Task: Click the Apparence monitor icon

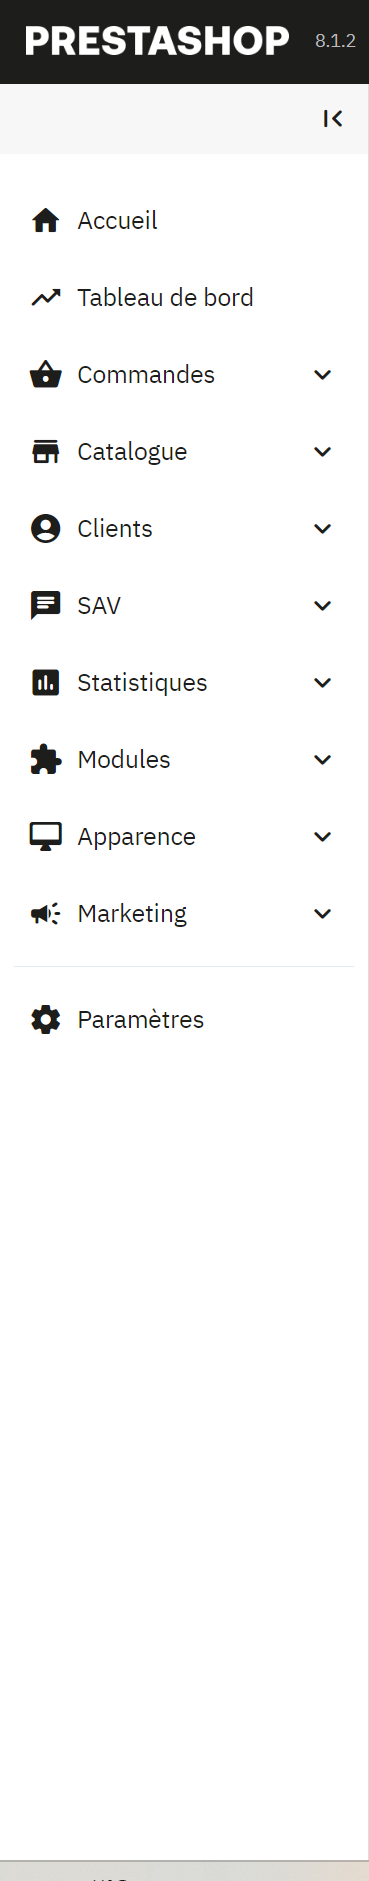Action: [x=45, y=837]
